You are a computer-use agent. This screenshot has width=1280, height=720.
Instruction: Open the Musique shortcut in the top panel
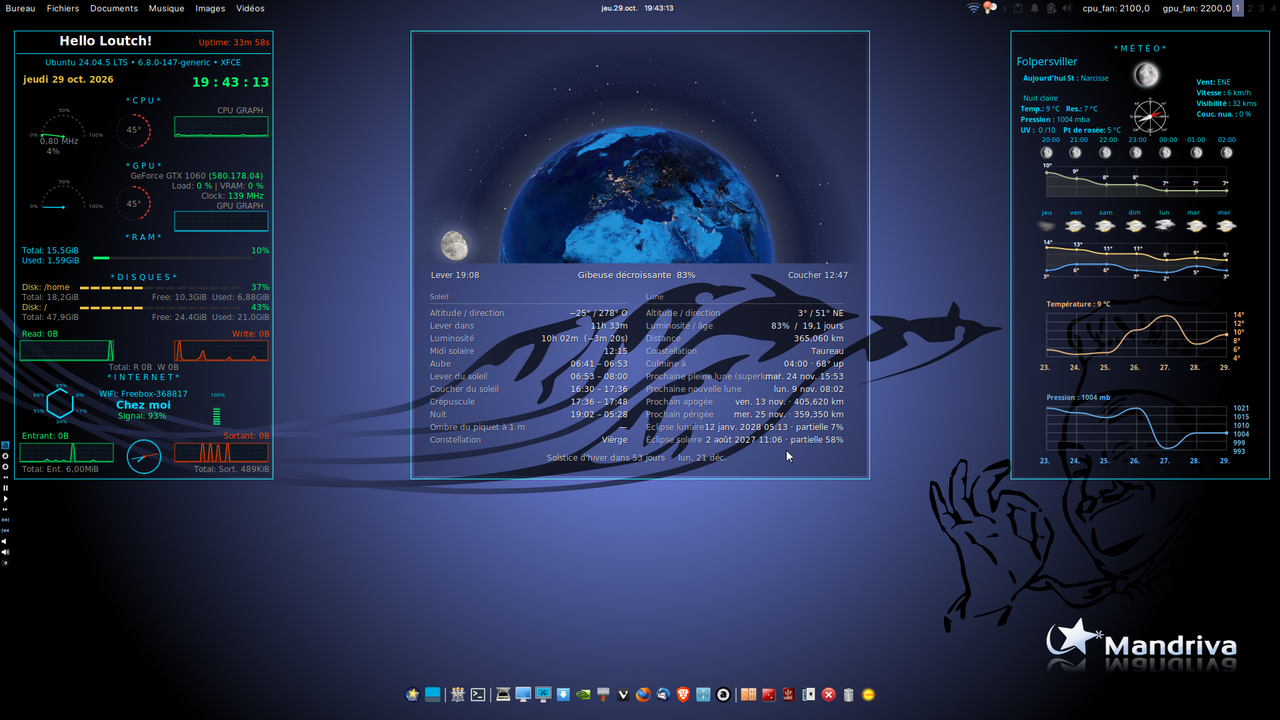[166, 8]
